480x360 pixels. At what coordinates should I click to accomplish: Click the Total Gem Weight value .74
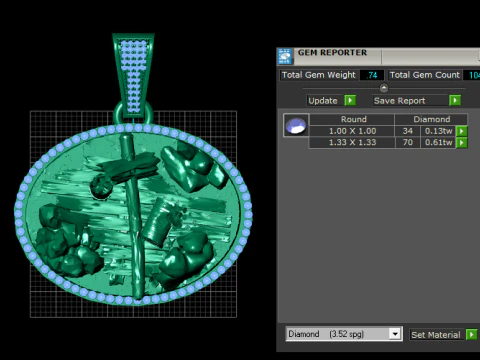tap(372, 75)
